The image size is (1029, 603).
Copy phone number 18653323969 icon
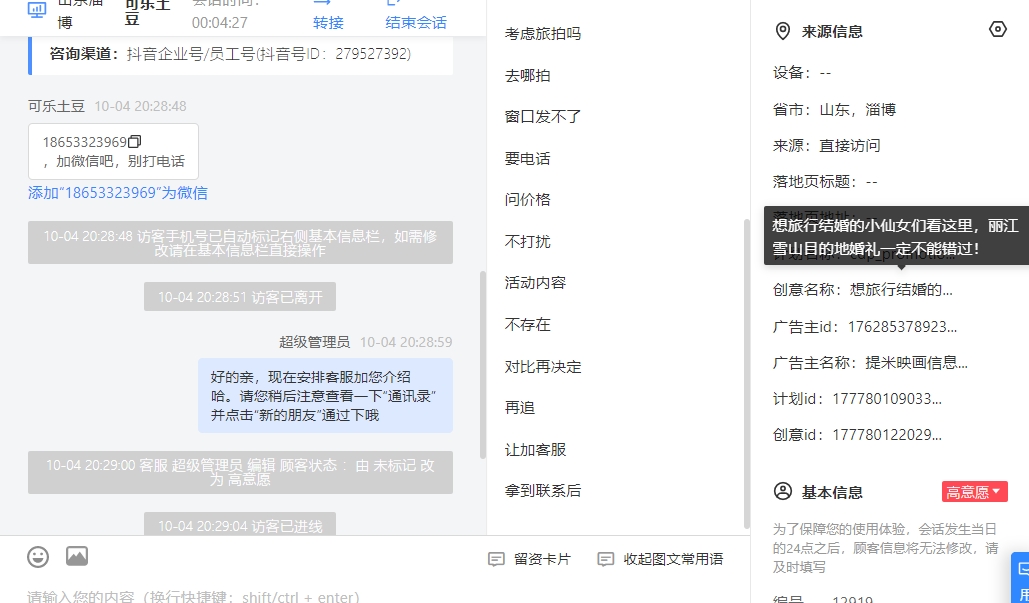[135, 142]
